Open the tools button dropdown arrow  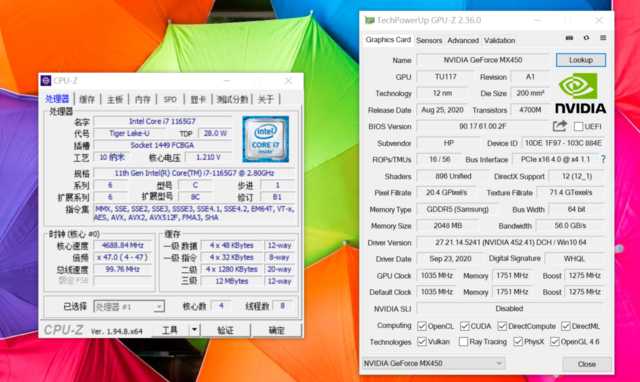[x=195, y=329]
